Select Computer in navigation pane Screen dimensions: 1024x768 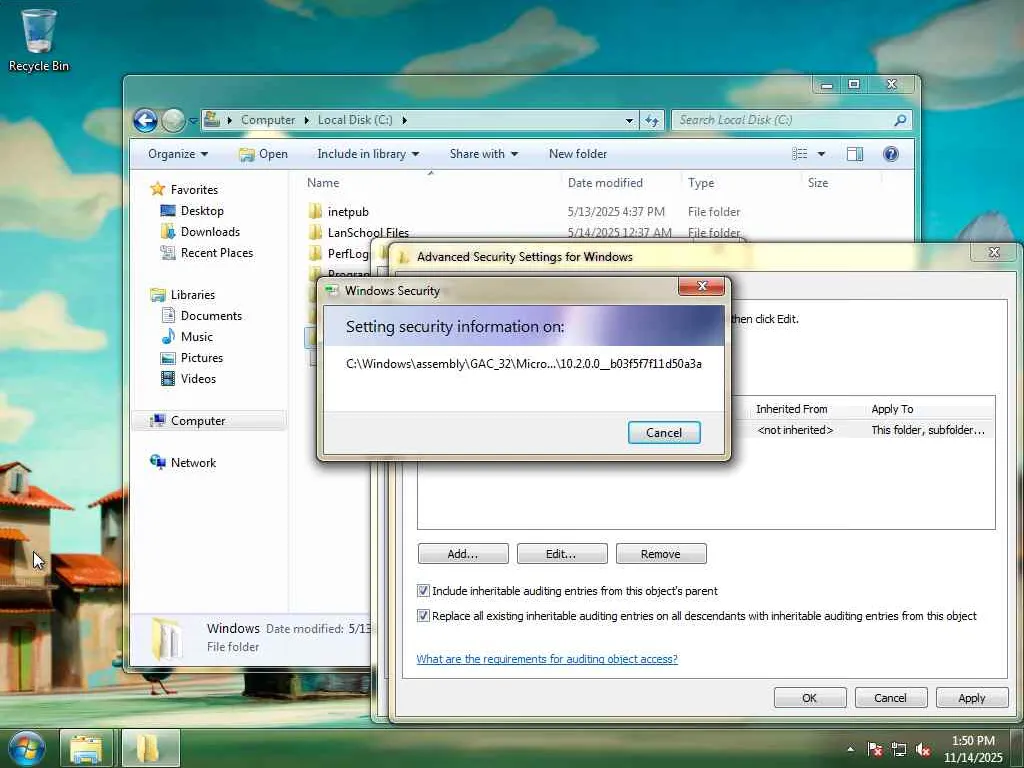[209, 421]
